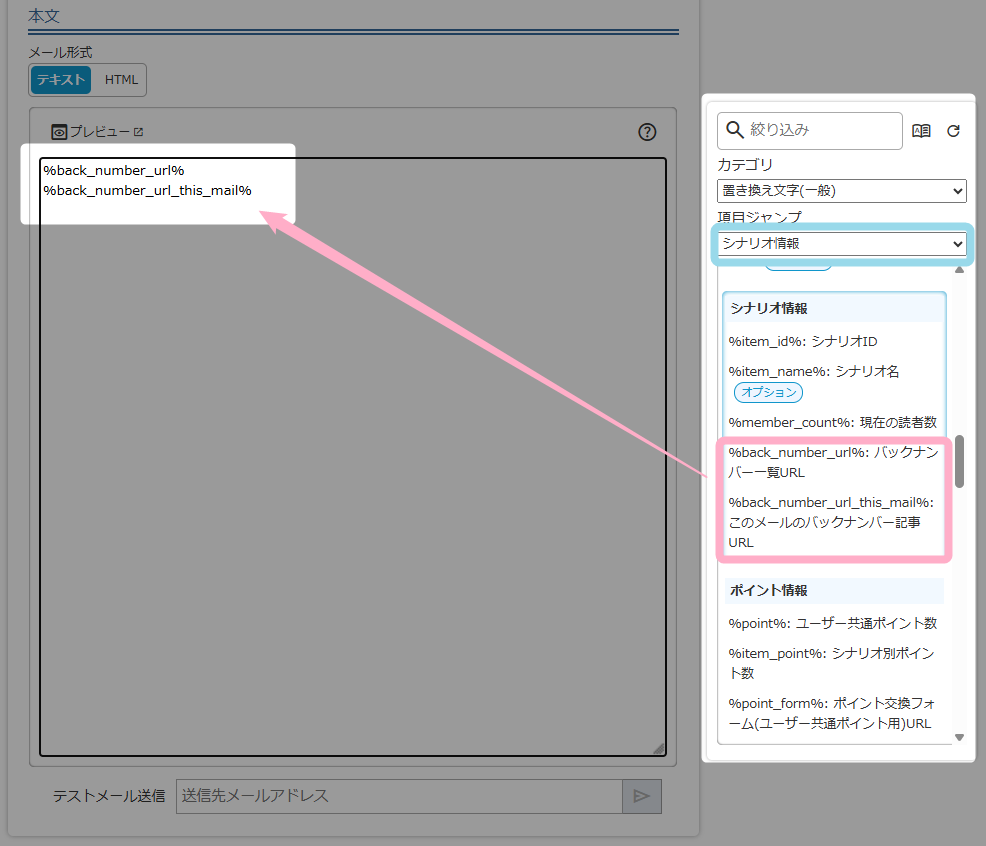Screen dimensions: 986x846
Task: Click the list scrollbar thumb
Action: pyautogui.click(x=959, y=461)
